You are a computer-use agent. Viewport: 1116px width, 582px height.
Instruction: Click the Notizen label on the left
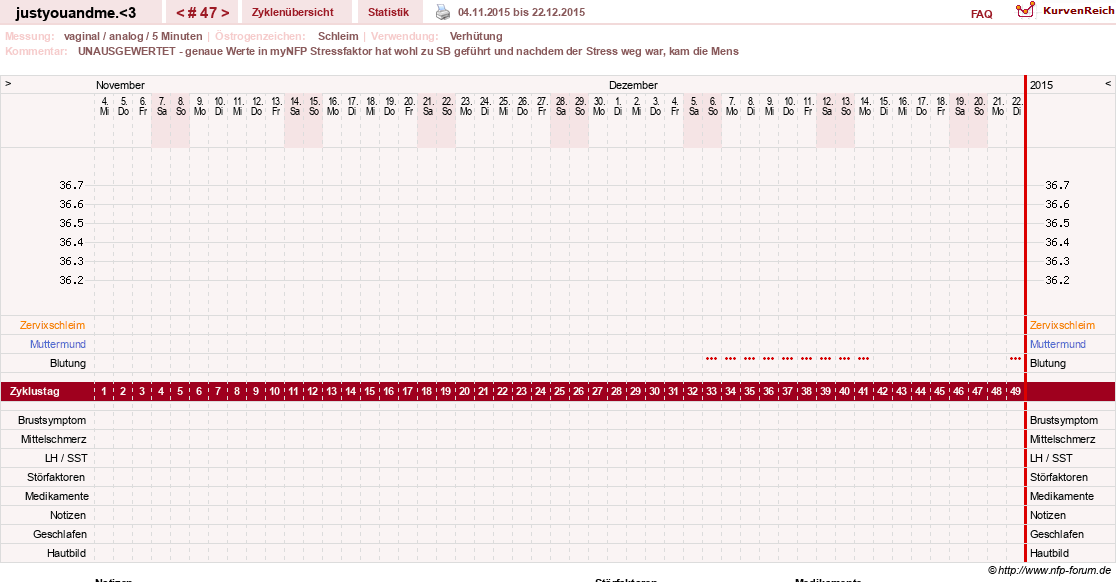click(68, 515)
